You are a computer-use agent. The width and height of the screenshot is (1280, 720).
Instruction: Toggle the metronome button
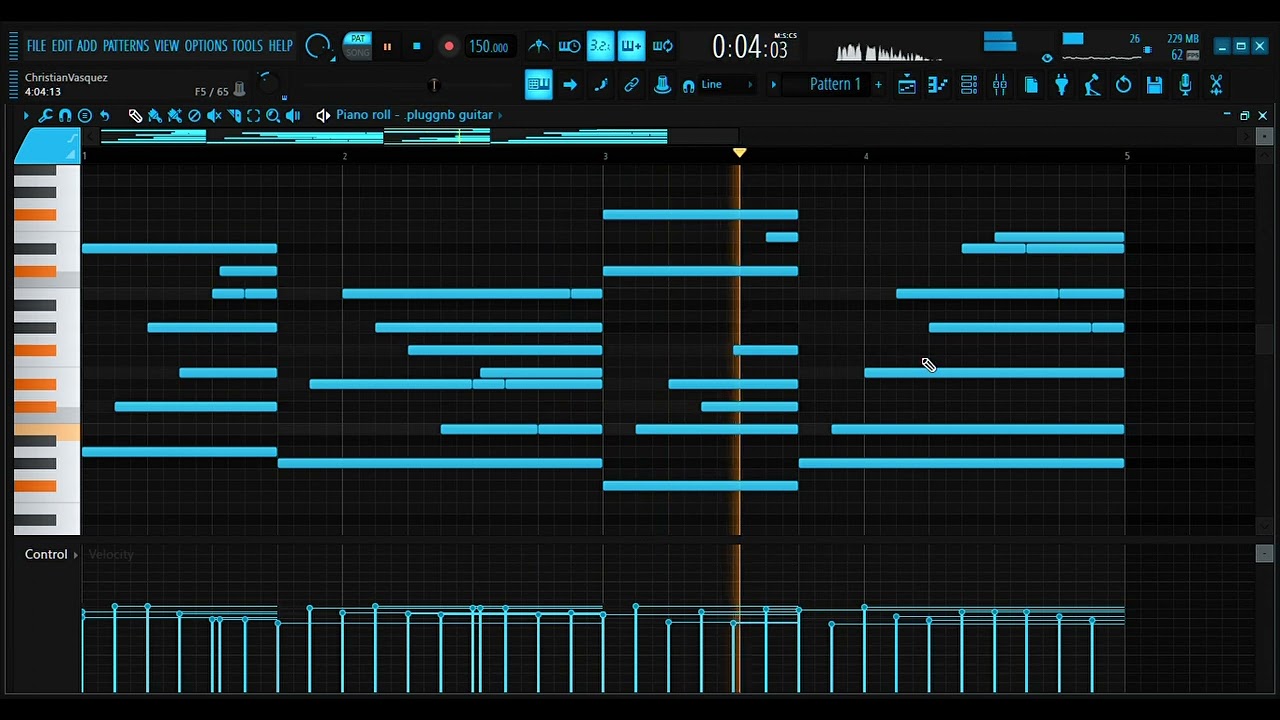point(538,46)
